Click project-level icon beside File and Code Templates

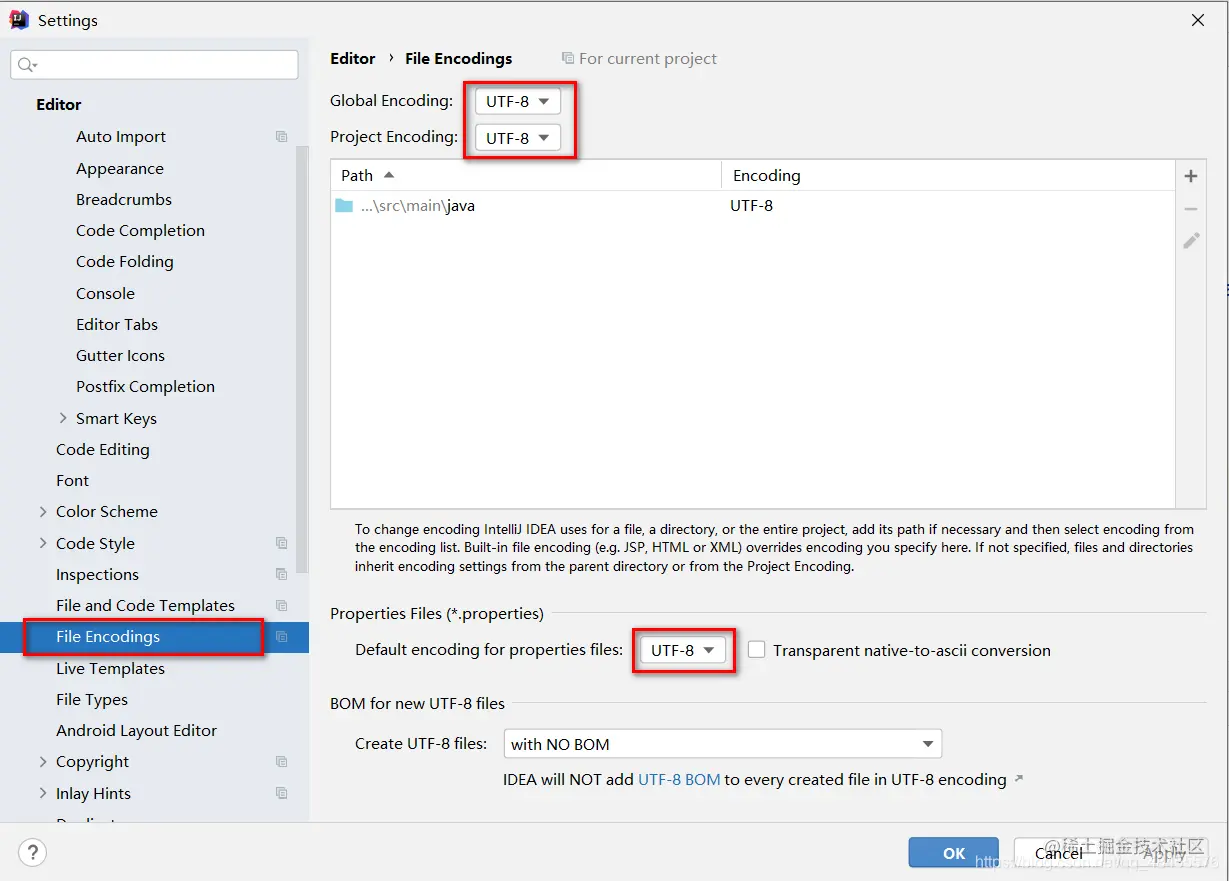282,606
